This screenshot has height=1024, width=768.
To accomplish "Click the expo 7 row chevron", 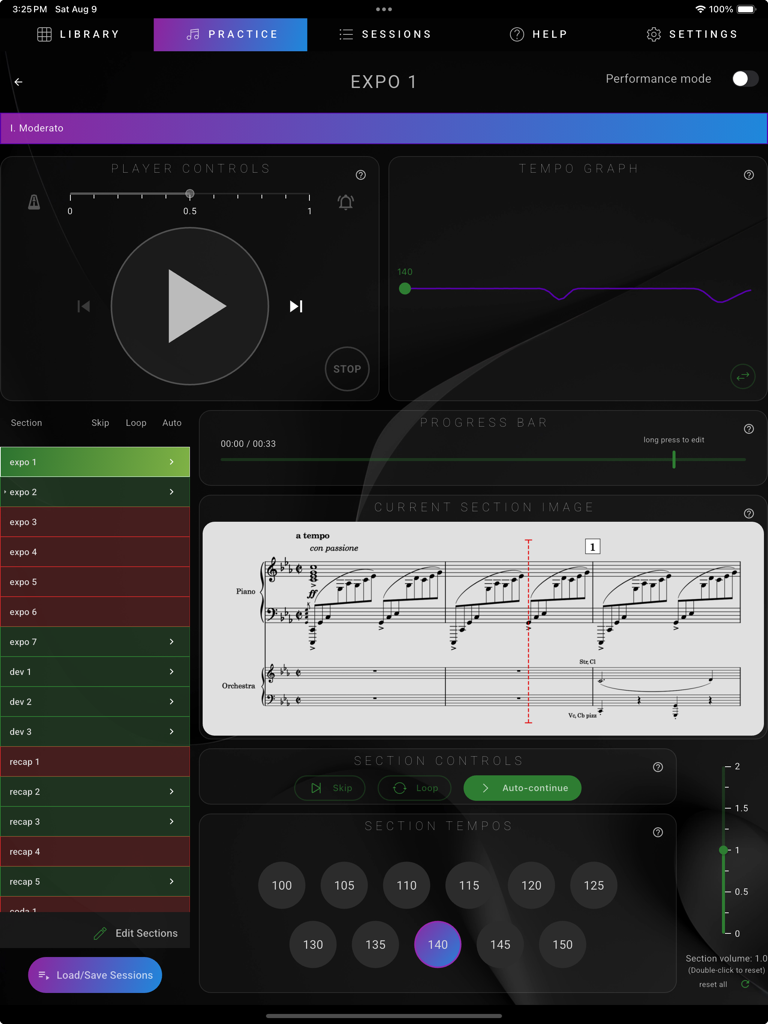I will (x=172, y=642).
